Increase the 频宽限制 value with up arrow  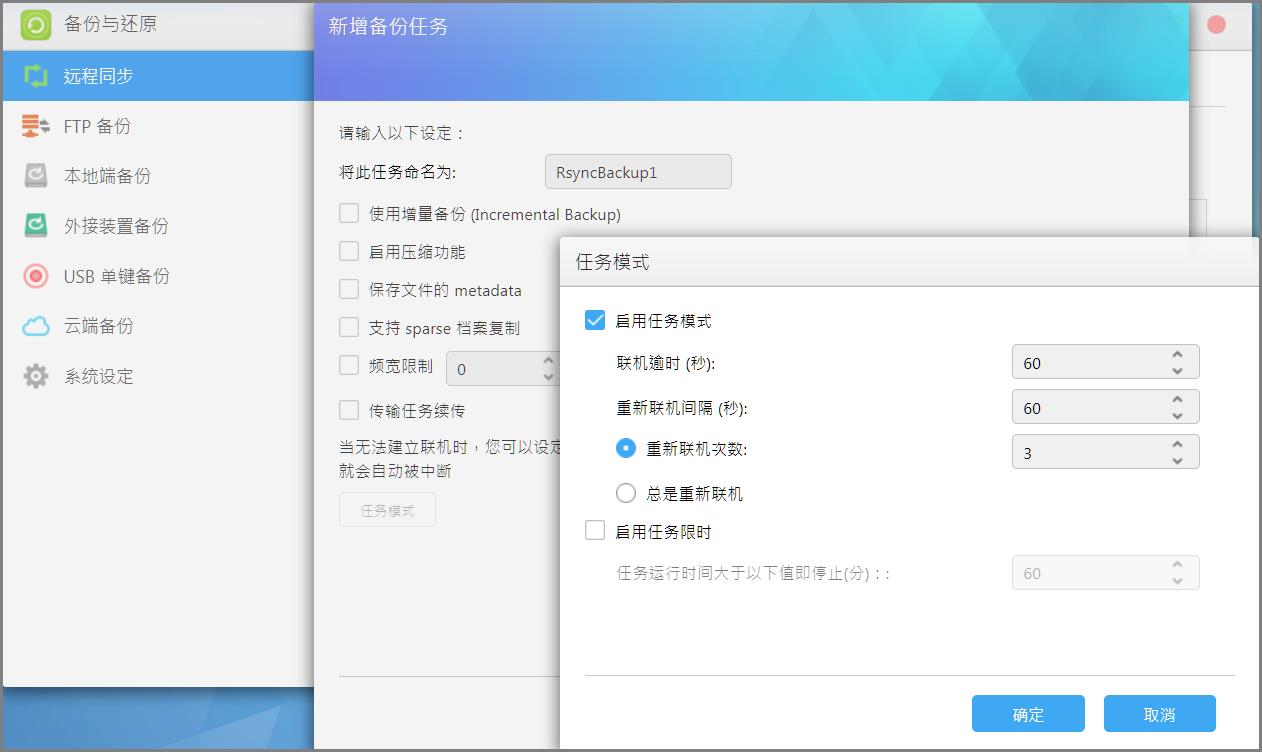[548, 361]
